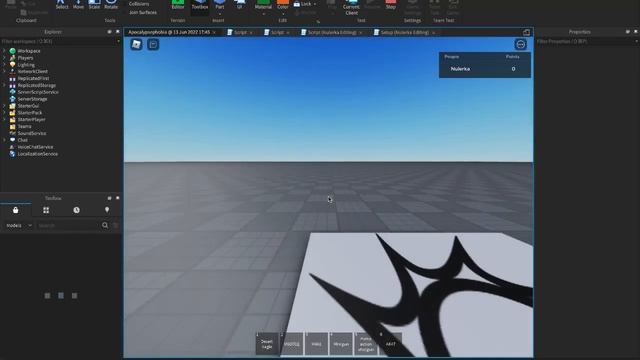Open the UI ribbon button

coord(239,4)
